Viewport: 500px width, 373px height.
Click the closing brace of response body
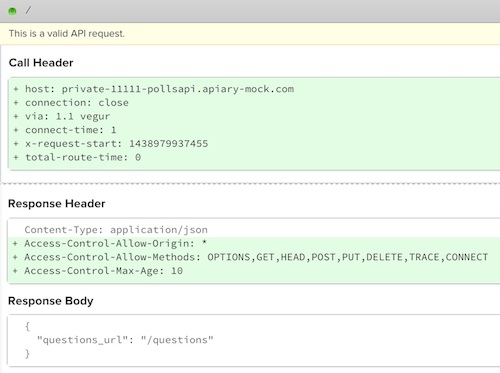pyautogui.click(x=27, y=354)
